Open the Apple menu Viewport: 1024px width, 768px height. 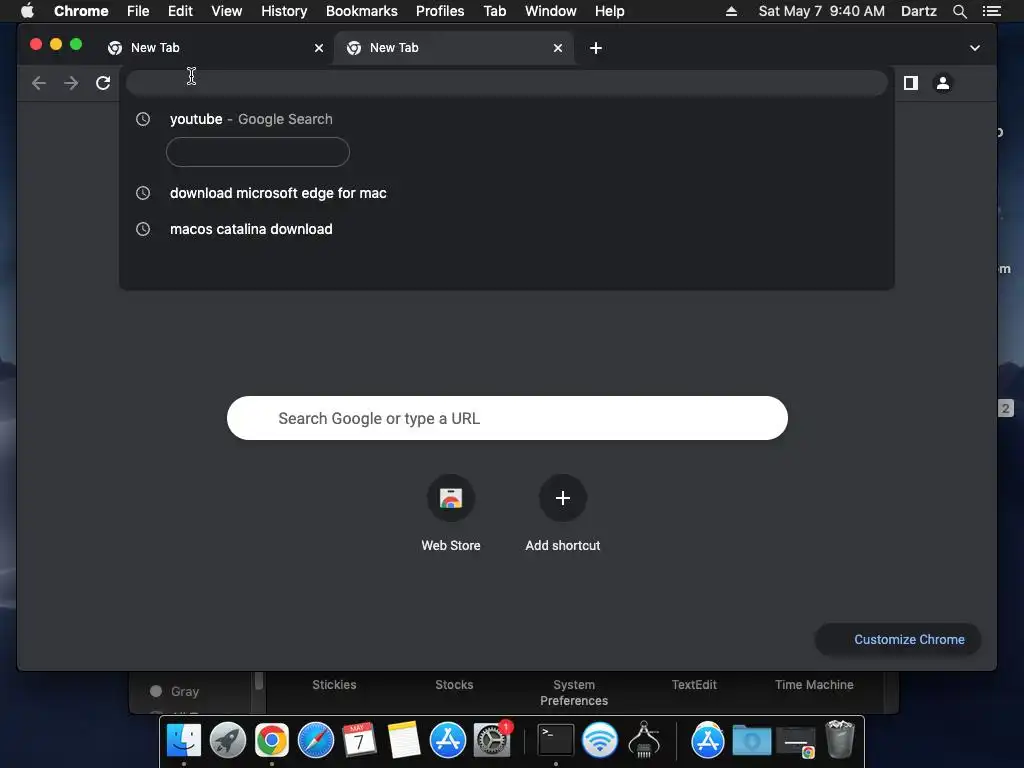[27, 11]
